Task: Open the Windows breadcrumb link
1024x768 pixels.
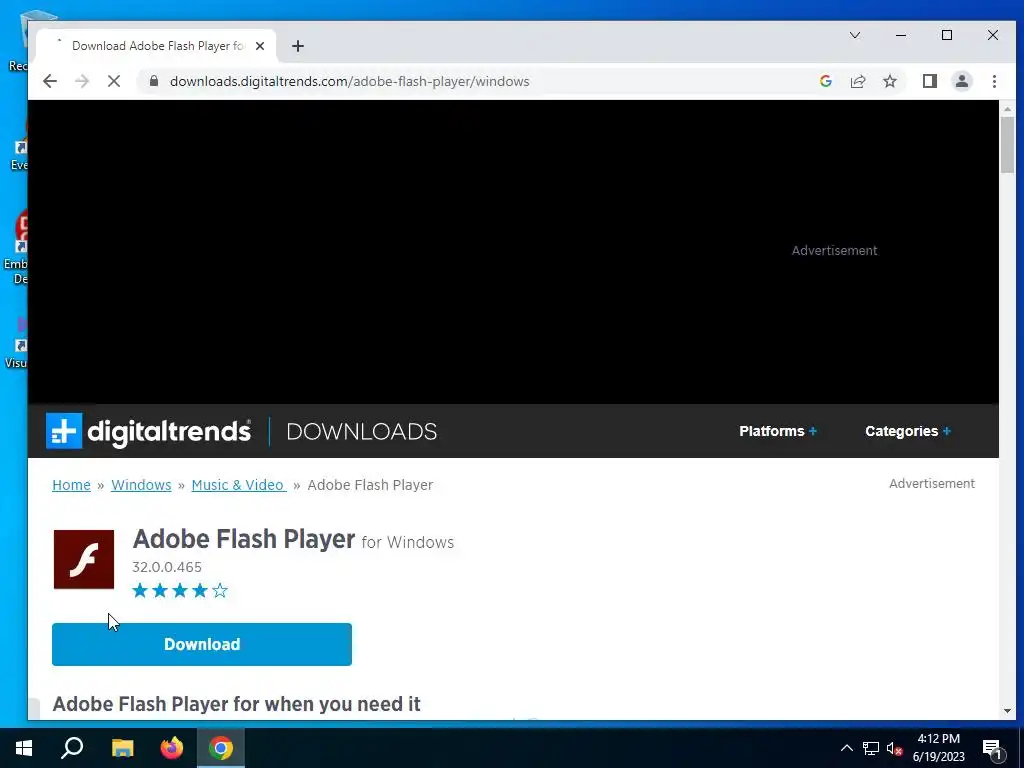Action: coord(141,485)
